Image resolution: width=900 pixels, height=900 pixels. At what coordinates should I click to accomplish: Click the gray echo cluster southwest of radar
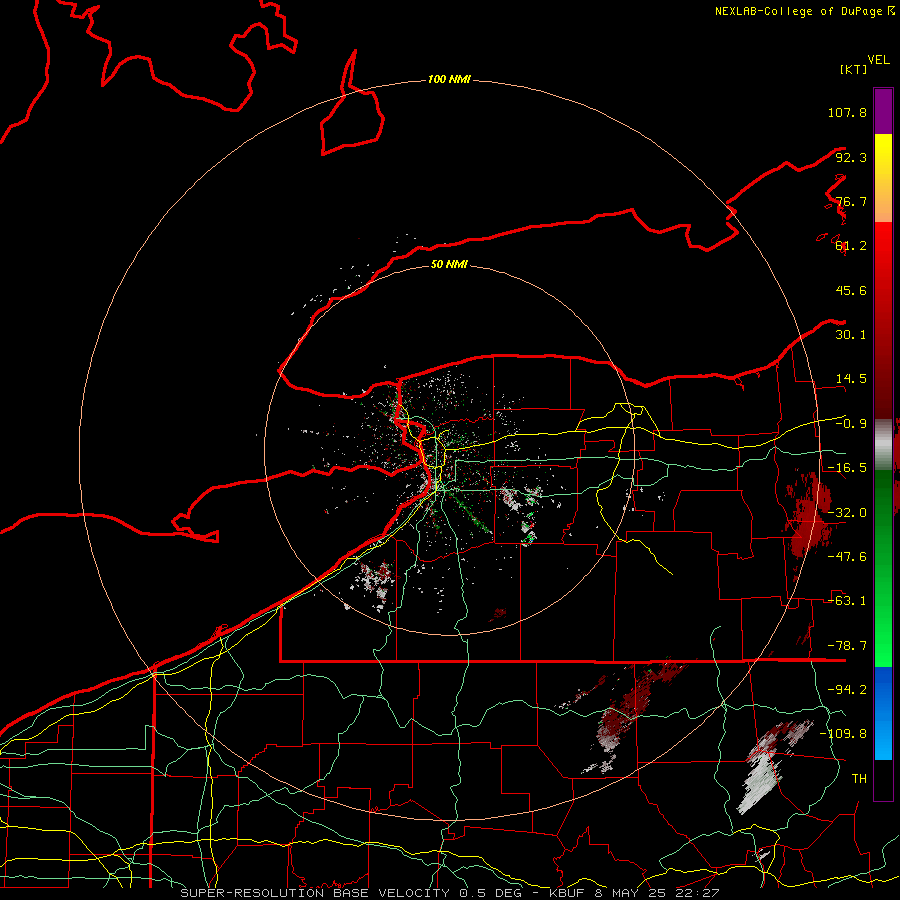[x=376, y=583]
